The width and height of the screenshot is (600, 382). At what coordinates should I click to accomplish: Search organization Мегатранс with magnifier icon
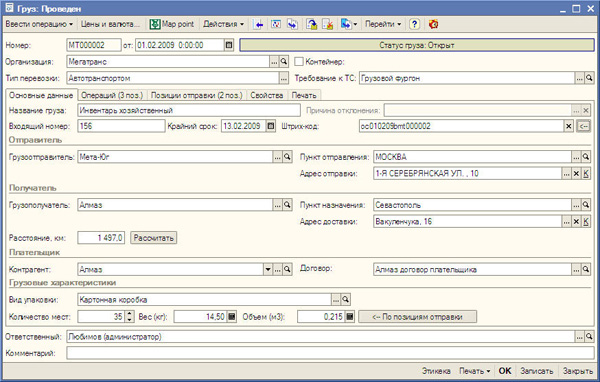pyautogui.click(x=284, y=61)
